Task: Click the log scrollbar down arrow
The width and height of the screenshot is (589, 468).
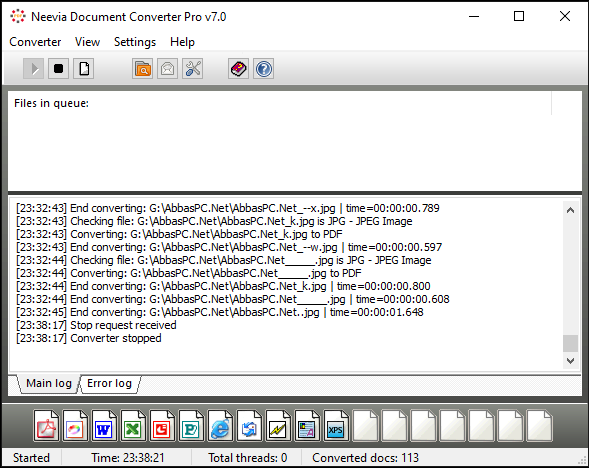Action: [570, 361]
